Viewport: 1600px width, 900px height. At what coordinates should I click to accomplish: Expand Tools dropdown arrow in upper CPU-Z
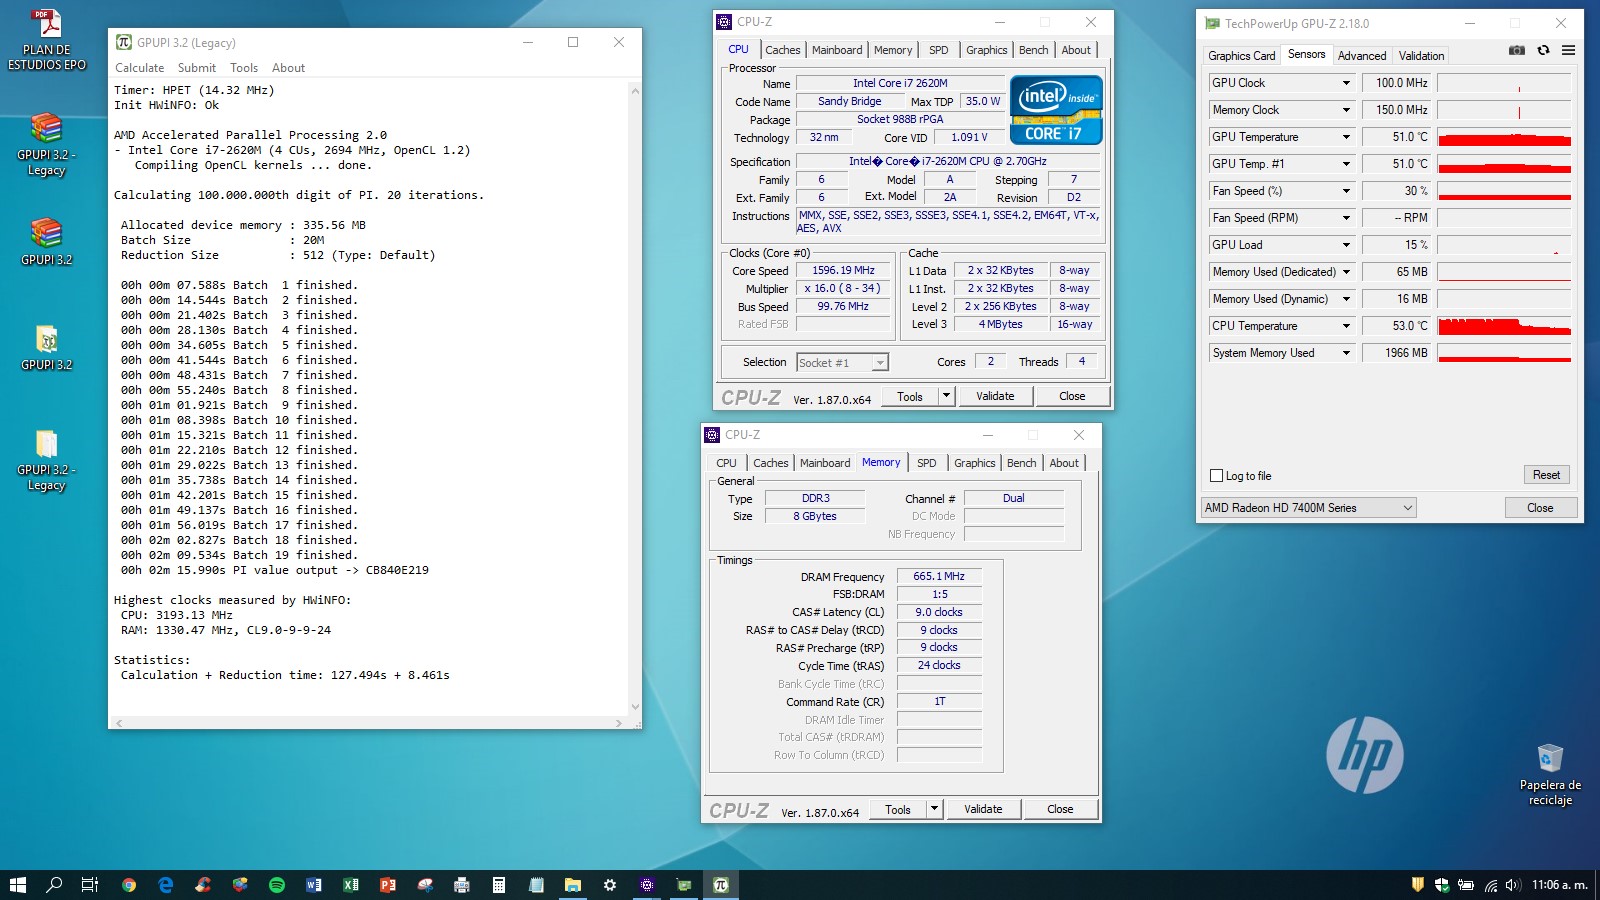pyautogui.click(x=946, y=396)
